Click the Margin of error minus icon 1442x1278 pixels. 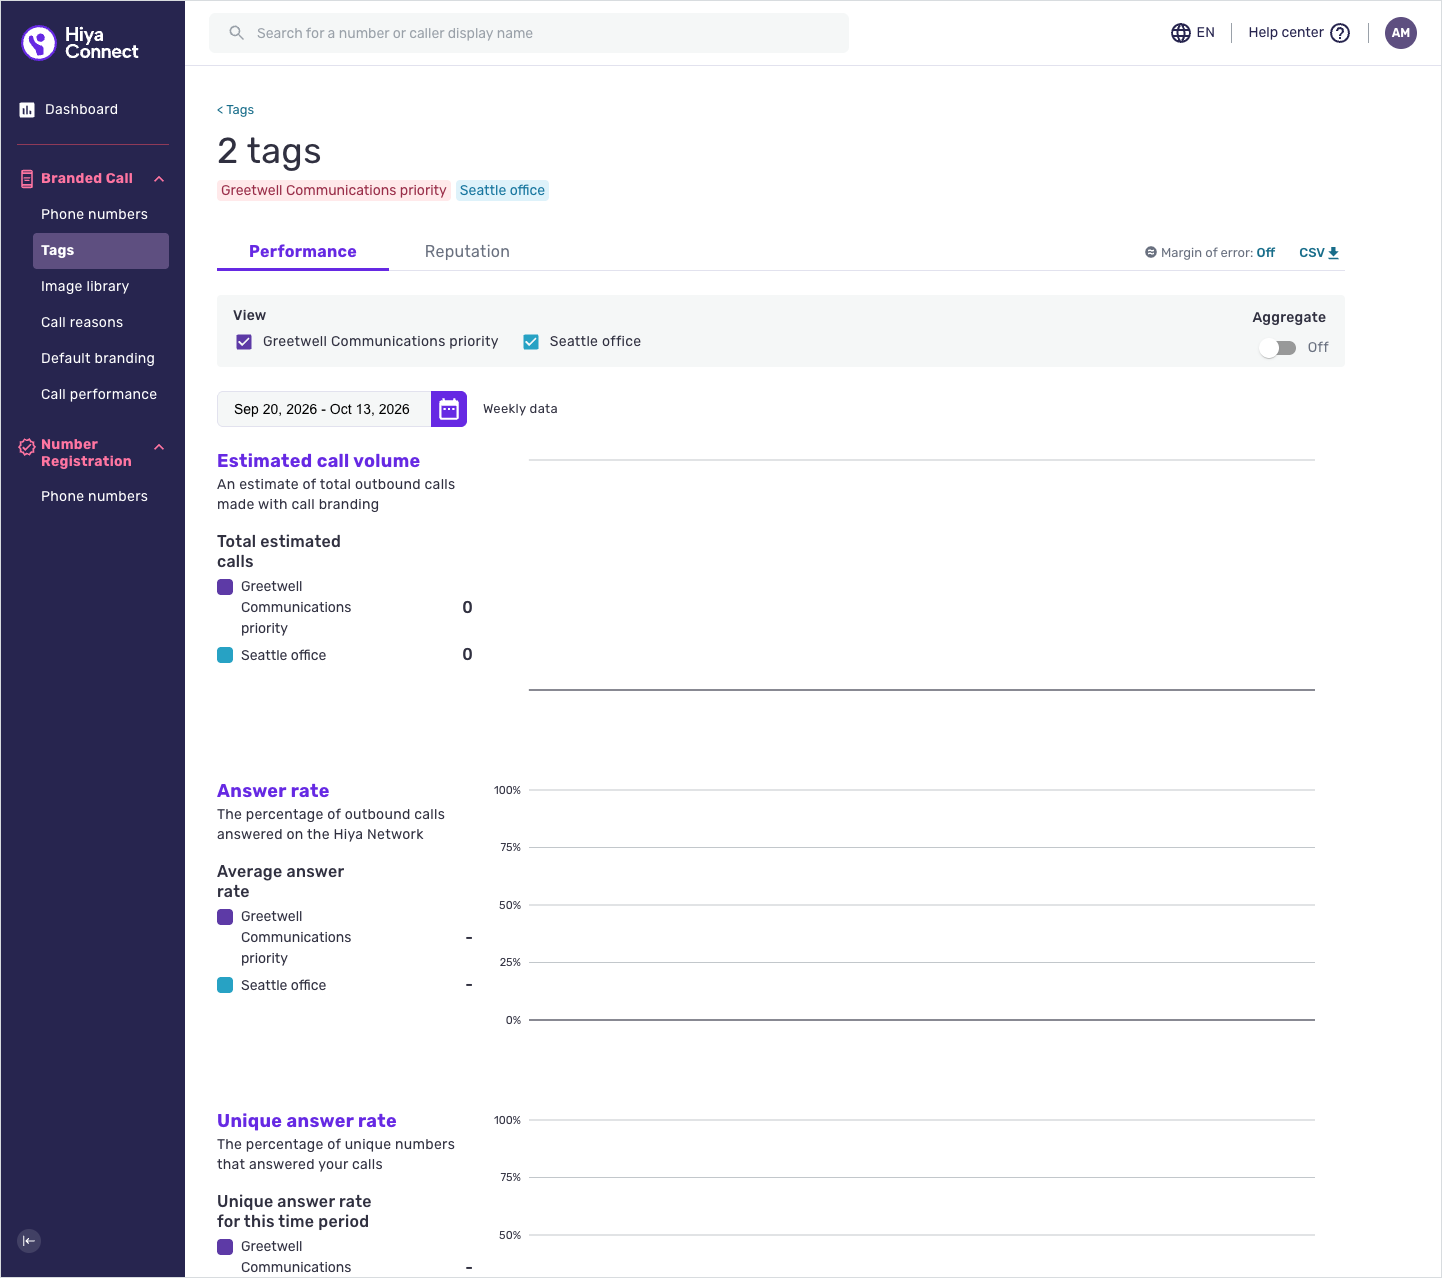point(1151,253)
